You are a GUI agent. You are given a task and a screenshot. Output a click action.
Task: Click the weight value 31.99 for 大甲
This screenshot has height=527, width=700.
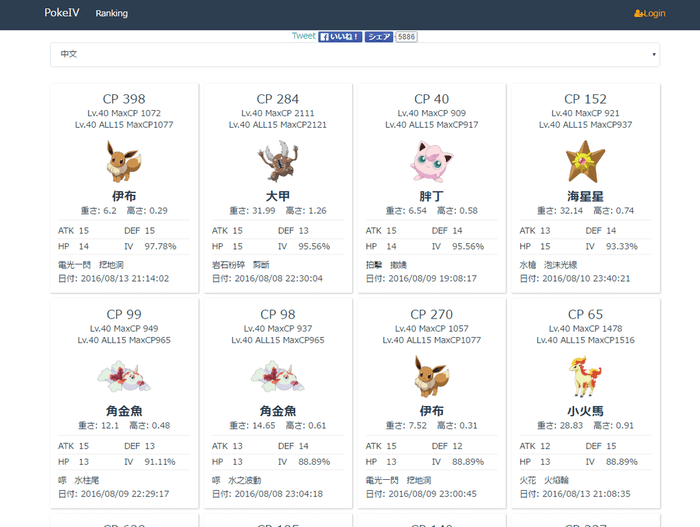tap(264, 211)
